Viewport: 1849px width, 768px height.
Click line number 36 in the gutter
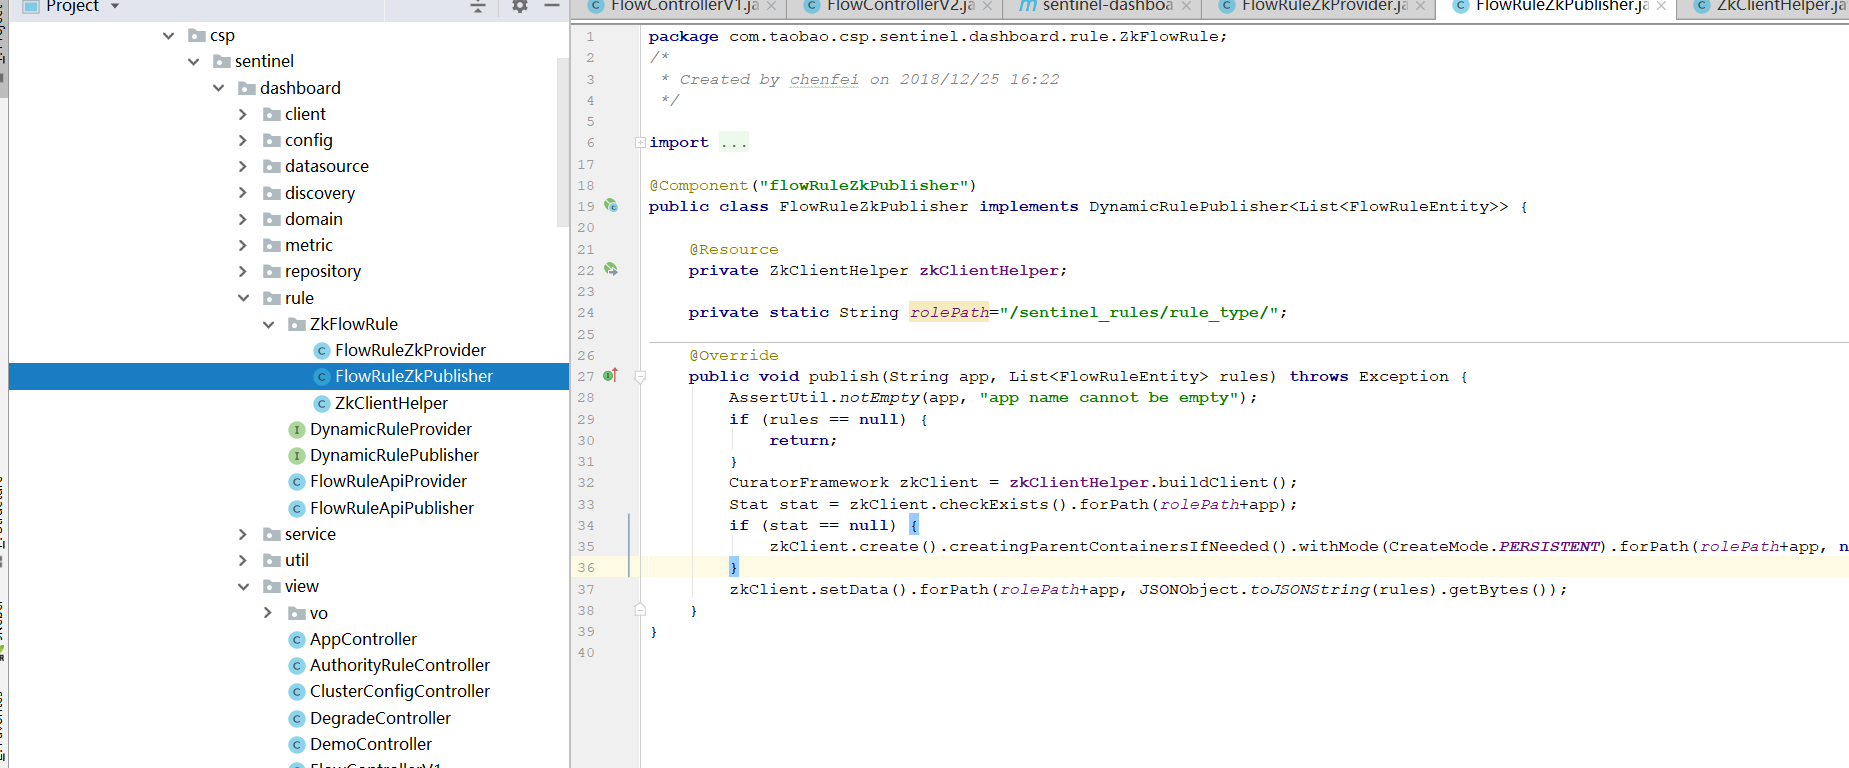pos(586,567)
